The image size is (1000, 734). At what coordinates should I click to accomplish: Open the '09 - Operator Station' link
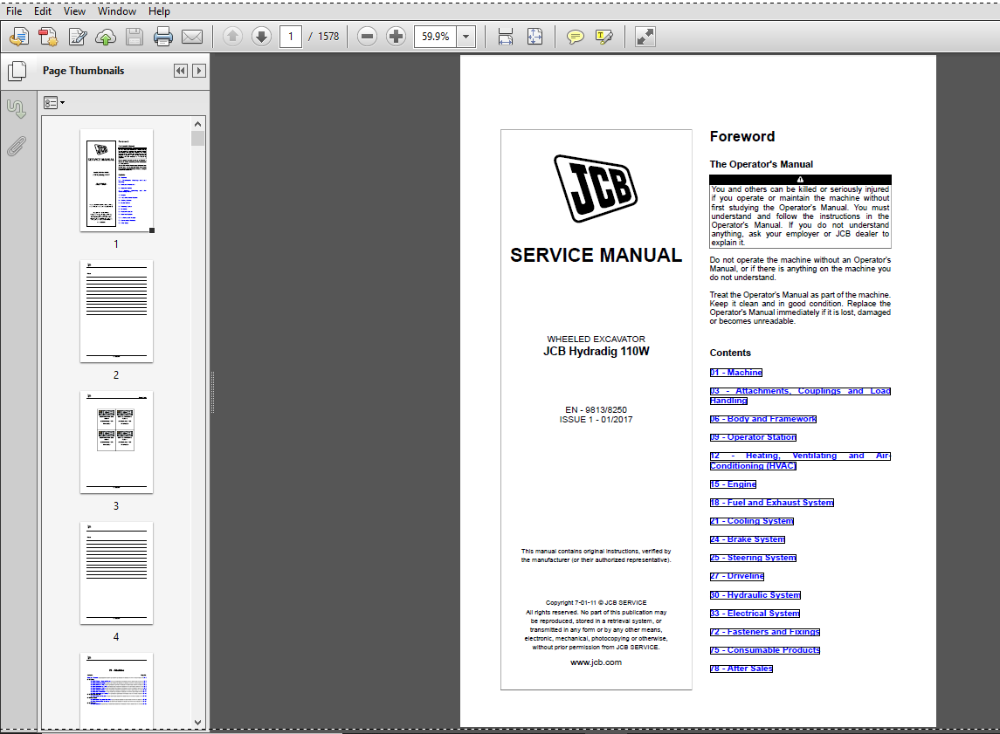[753, 437]
